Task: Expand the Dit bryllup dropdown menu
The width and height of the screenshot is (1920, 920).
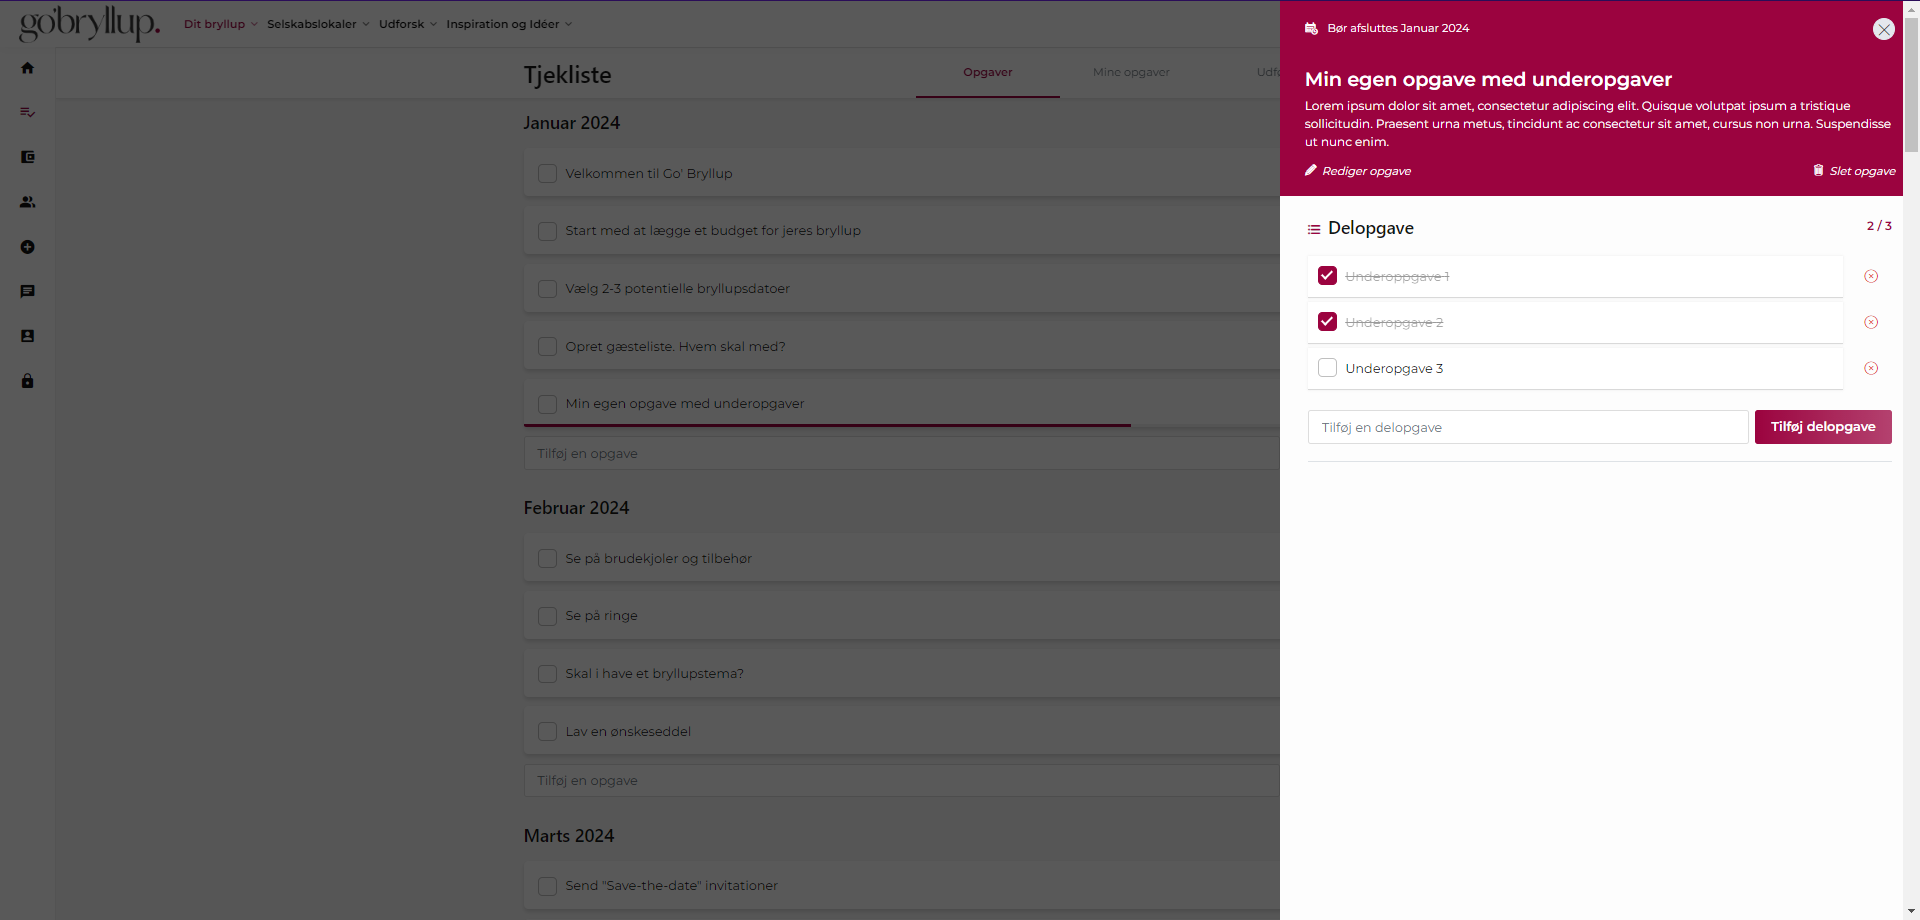Action: (x=220, y=24)
